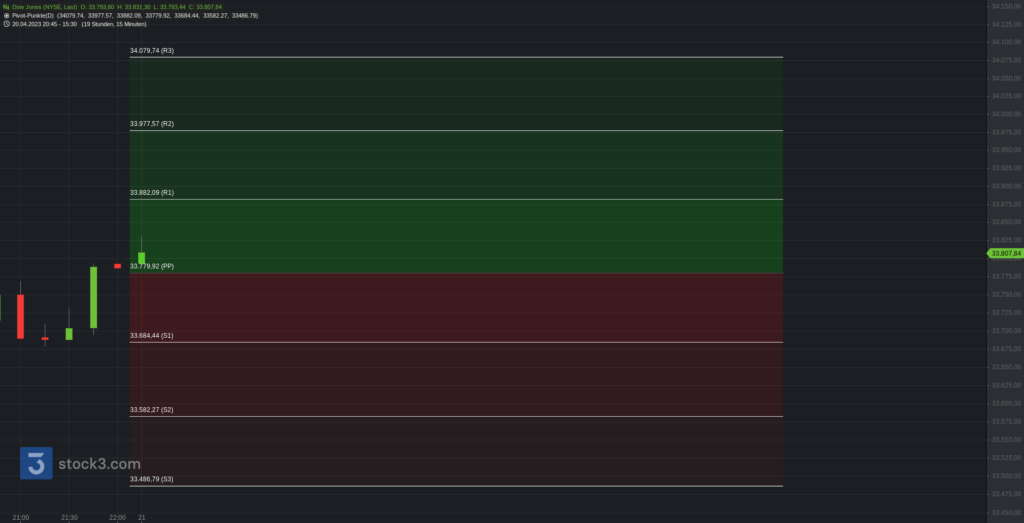The width and height of the screenshot is (1024, 523).
Task: Click the 34.000,00 level on the price axis
Action: (1006, 114)
